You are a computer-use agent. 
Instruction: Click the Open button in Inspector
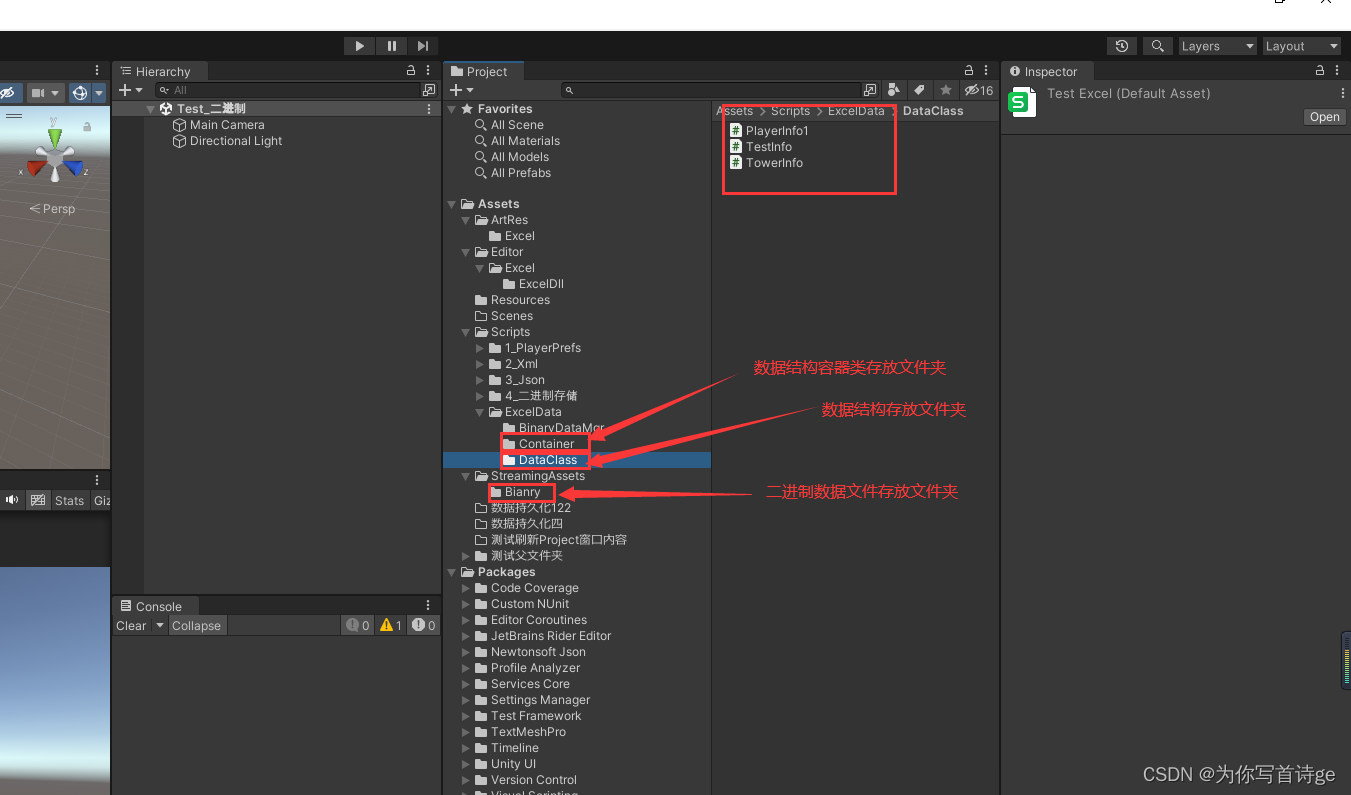tap(1323, 116)
